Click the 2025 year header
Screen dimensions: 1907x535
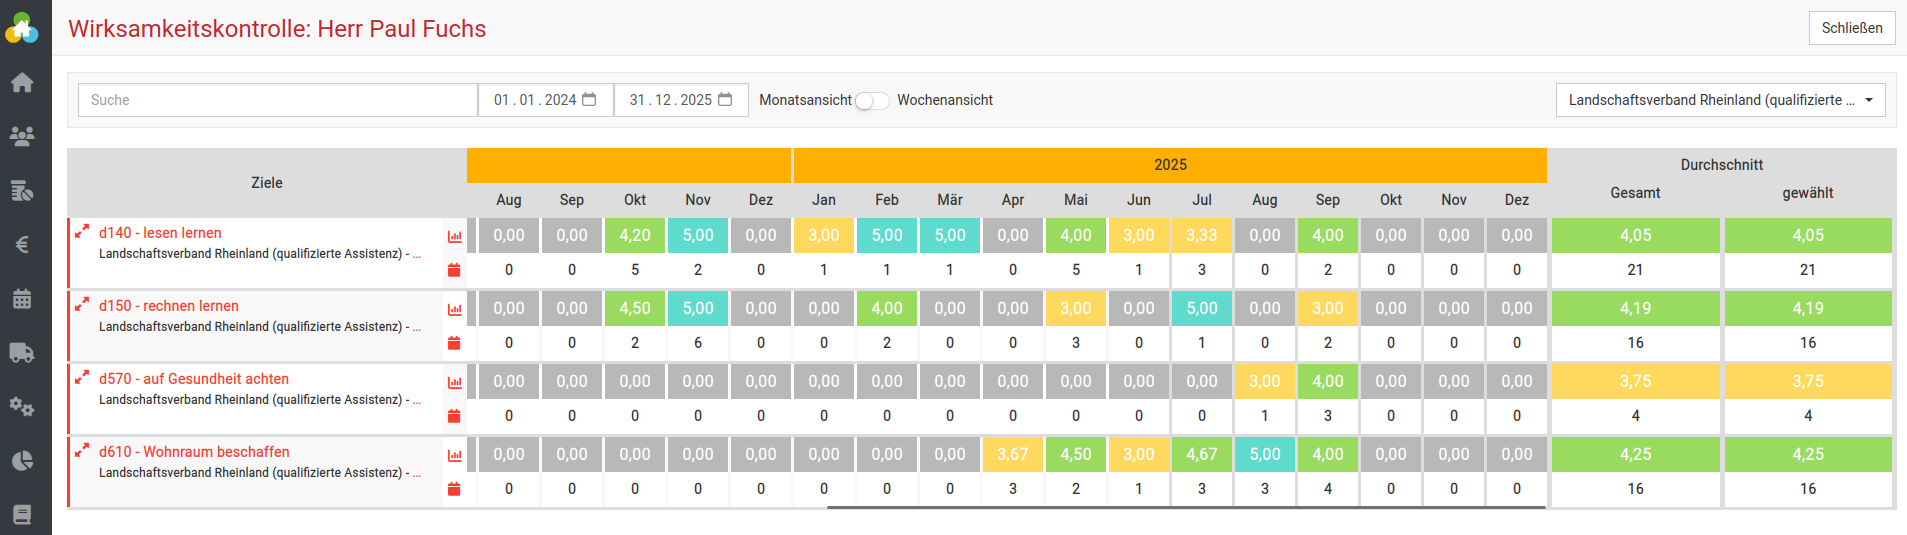1170,165
